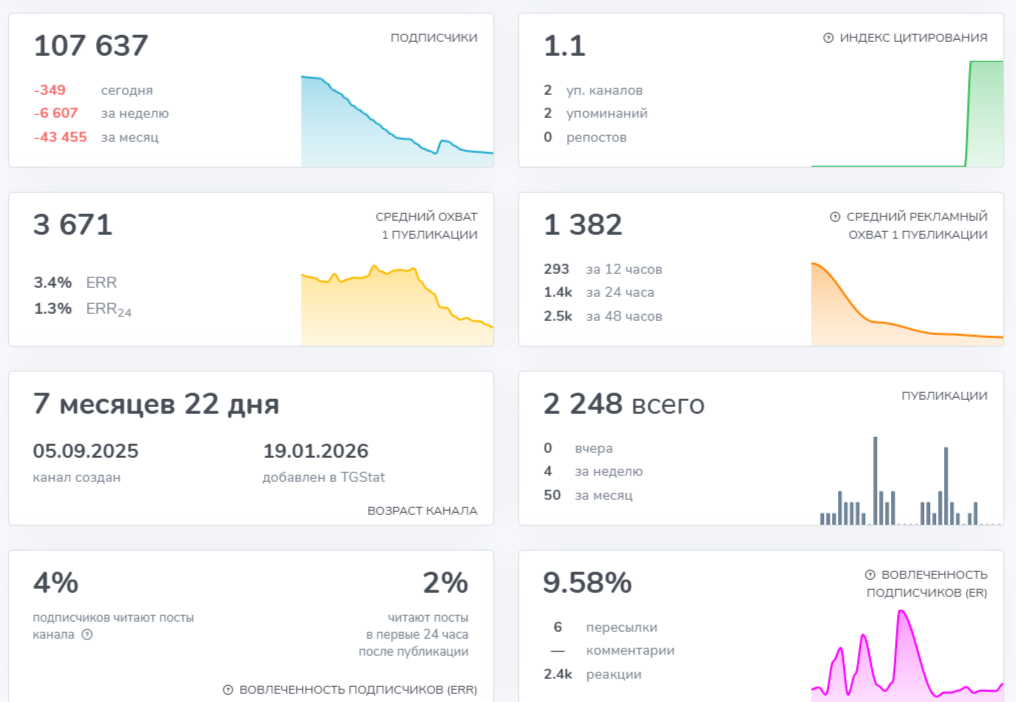Select the СРЕДНИЙ ОХВАТ 1 ПУБЛИКАЦИИ heading
This screenshot has width=1016, height=702.
pyautogui.click(x=426, y=225)
